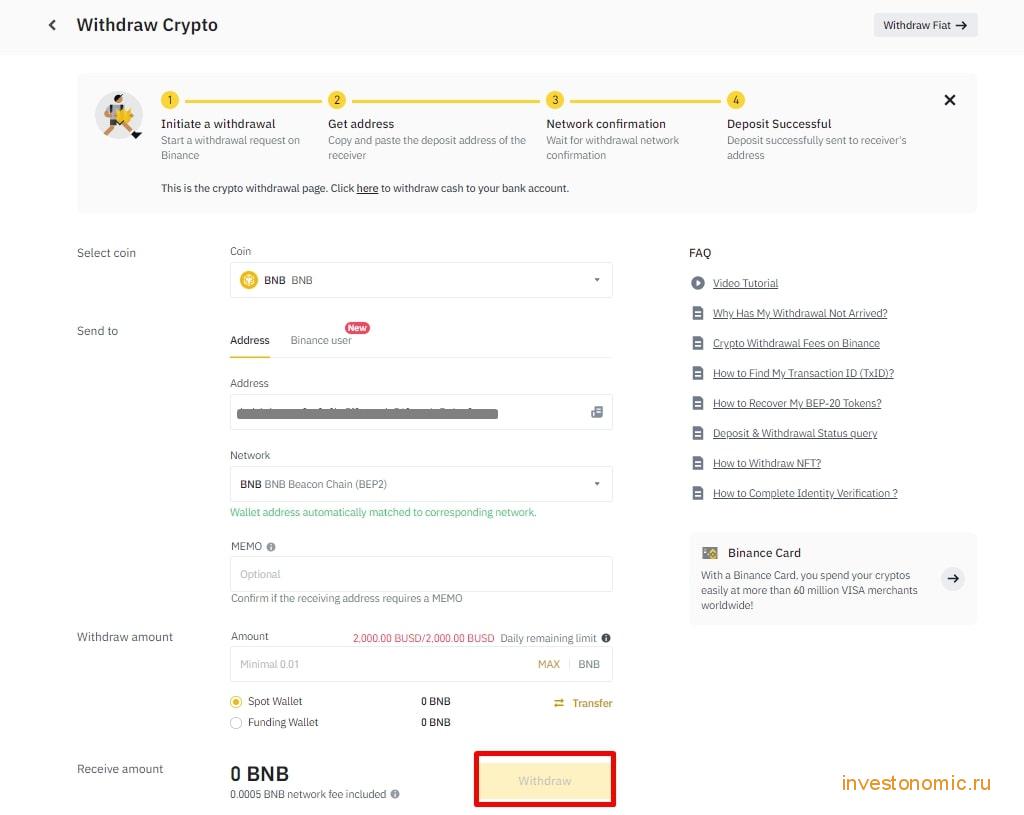
Task: Open the address book icon in the Address field
Action: 597,412
